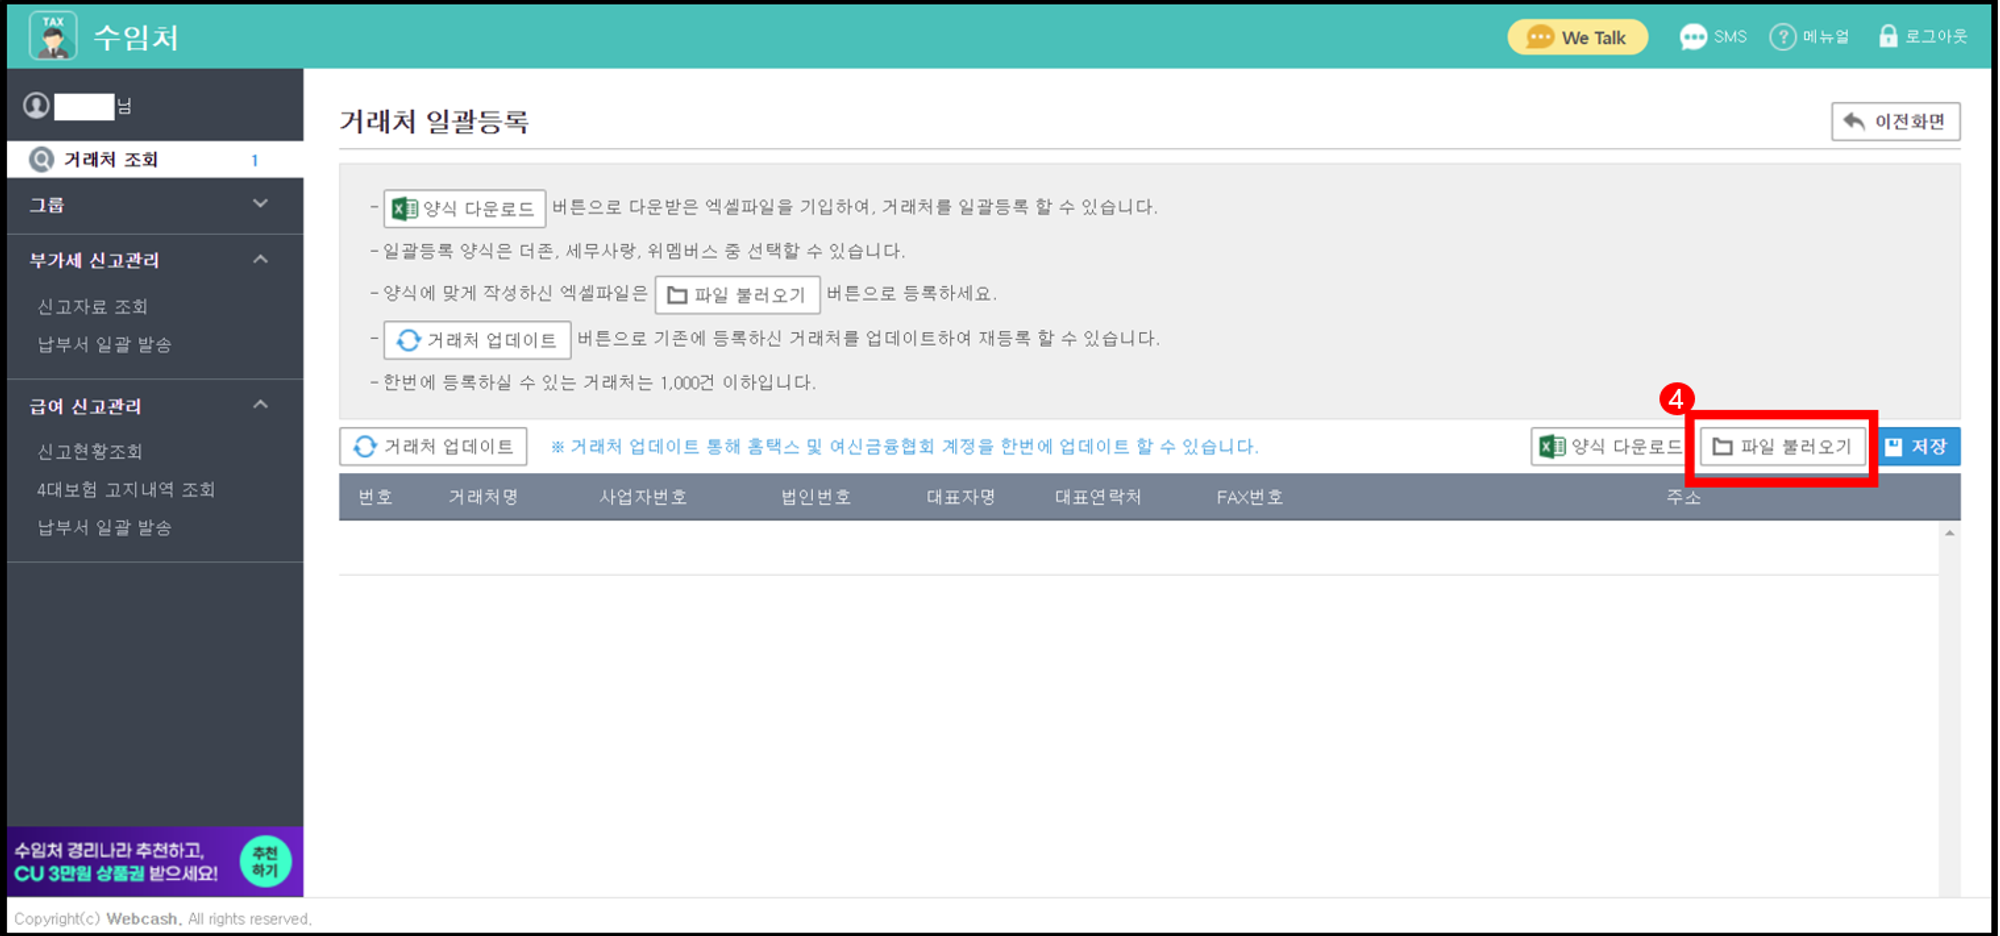2000x936 pixels.
Task: Click 거래처 업데이트 button above table
Action: 433,447
